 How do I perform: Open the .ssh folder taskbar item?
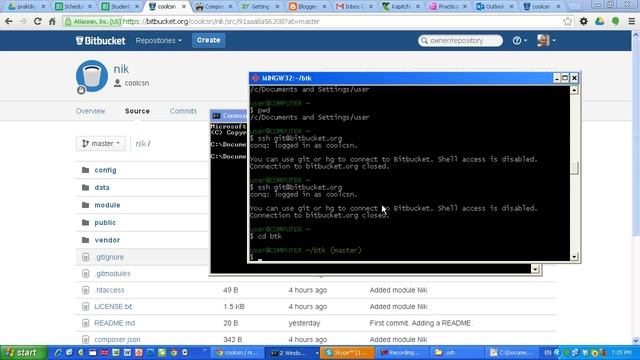(x=456, y=353)
